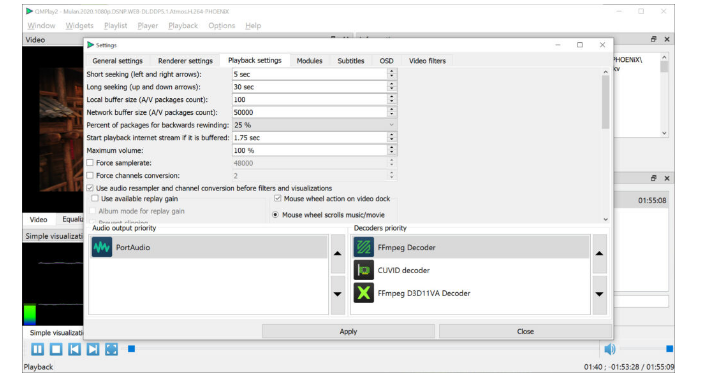Decrease Maximum volume with the down arrow

[391, 153]
